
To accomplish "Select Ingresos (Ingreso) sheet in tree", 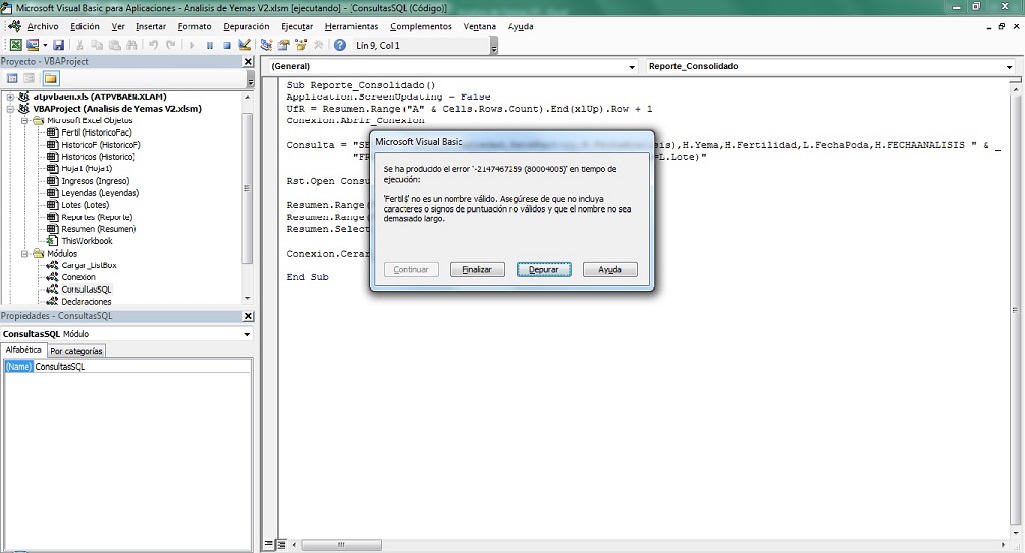I will coord(95,181).
